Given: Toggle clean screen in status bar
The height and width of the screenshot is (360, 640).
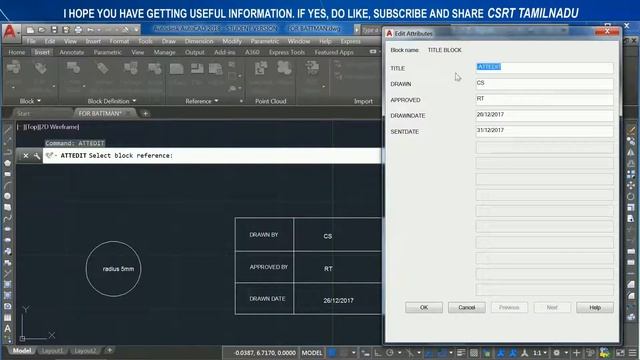Looking at the screenshot, I should [620, 353].
